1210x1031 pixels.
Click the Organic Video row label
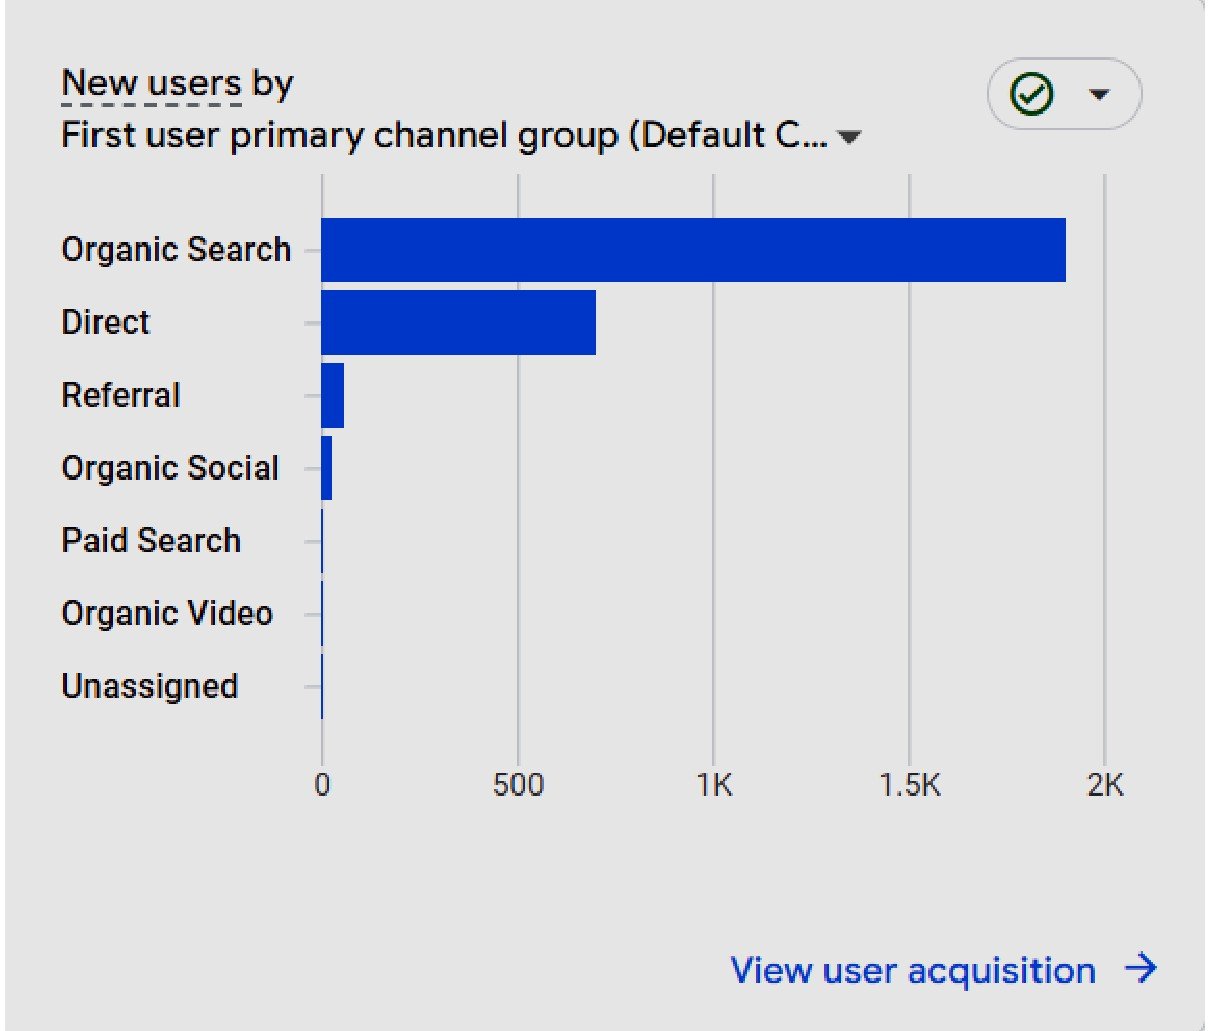click(x=167, y=614)
